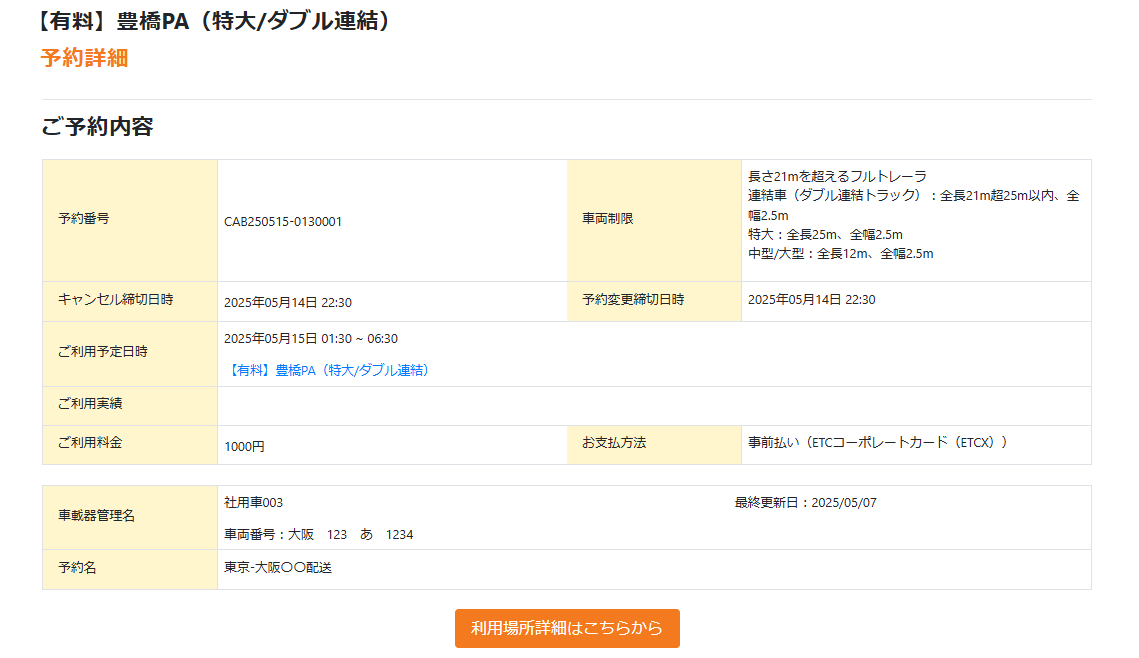This screenshot has height=658, width=1139.
Task: Select the reservation number CAB250515-0130001
Action: point(283,221)
